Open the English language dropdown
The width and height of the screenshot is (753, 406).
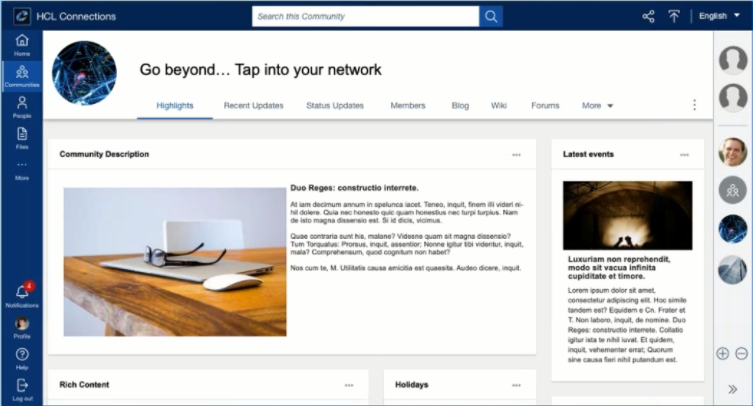pyautogui.click(x=719, y=16)
